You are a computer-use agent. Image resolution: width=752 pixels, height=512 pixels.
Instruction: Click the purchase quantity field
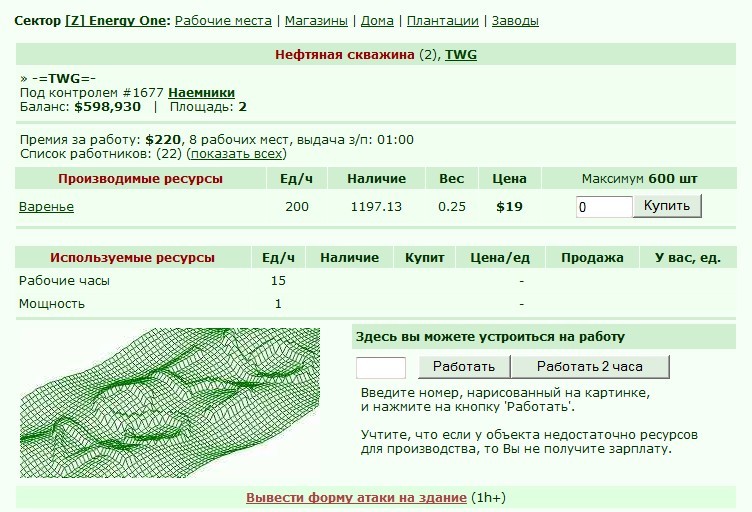604,207
